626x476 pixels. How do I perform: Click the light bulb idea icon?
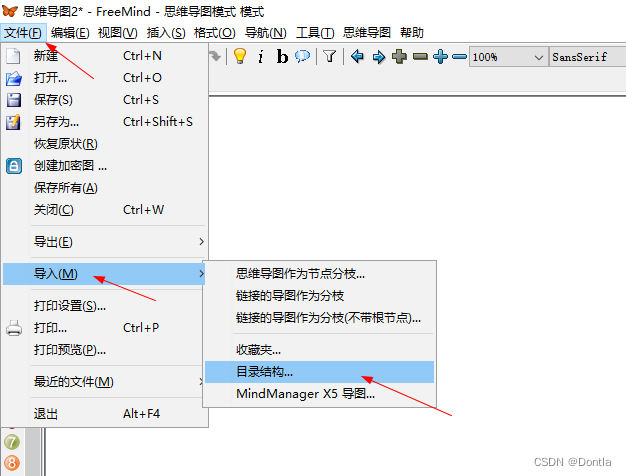click(240, 56)
